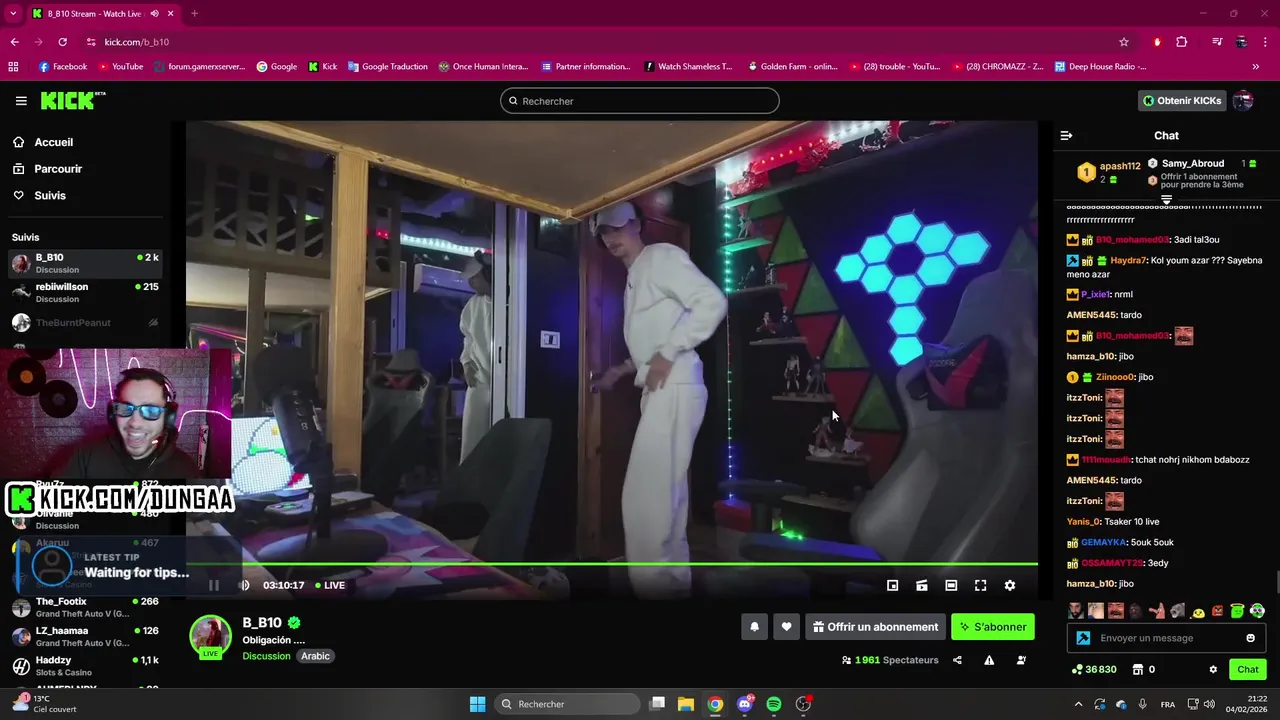Bookmark page with star icon
The width and height of the screenshot is (1280, 720).
pos(1124,42)
